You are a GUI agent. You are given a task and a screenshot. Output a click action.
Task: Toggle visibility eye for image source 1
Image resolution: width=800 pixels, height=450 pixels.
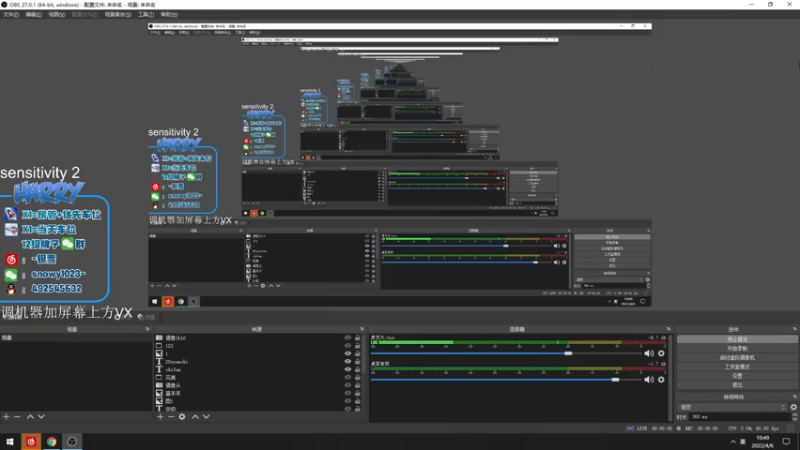tap(348, 354)
